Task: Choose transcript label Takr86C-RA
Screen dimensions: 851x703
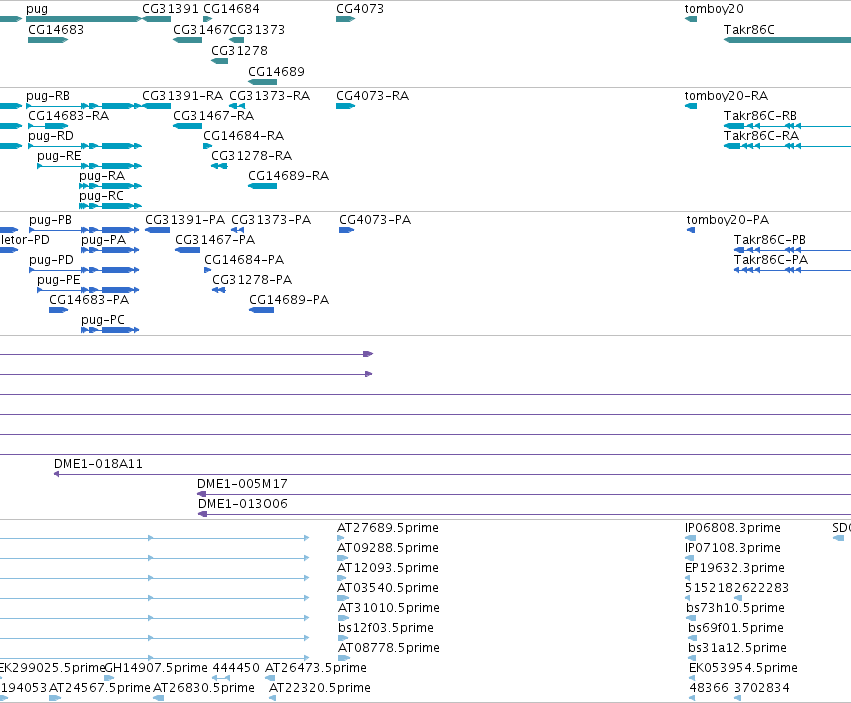Action: point(761,136)
